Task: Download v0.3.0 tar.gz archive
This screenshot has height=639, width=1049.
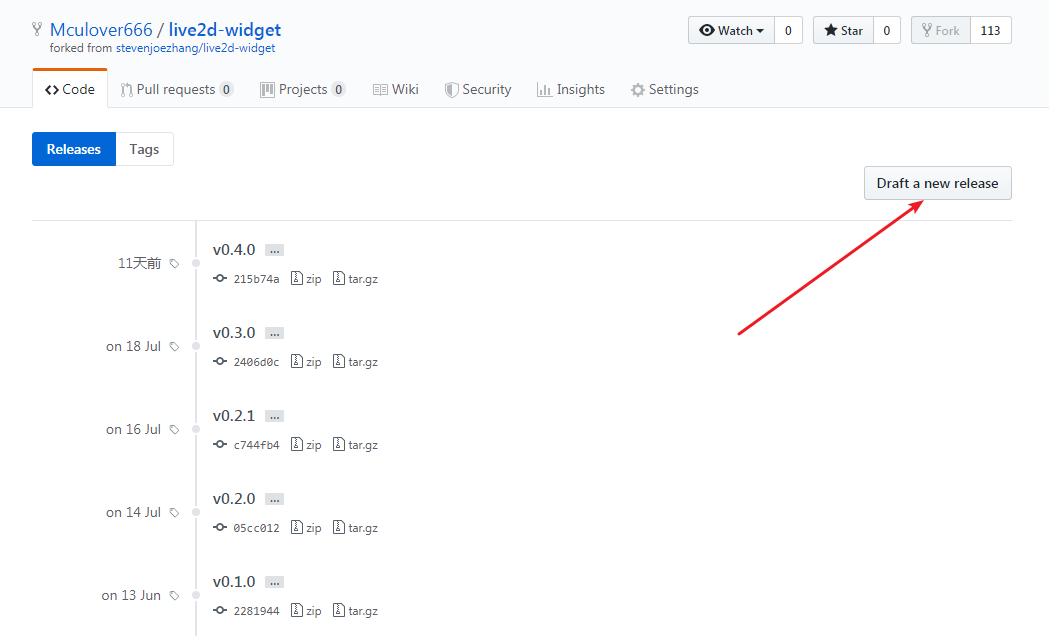Action: (x=355, y=361)
